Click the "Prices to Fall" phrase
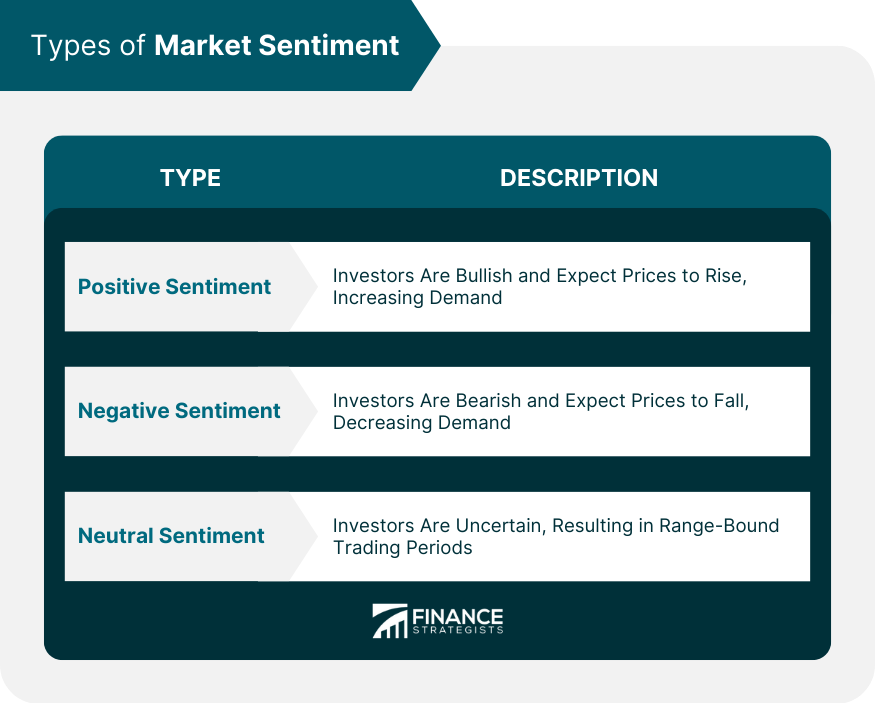This screenshot has width=875, height=703. (x=687, y=400)
